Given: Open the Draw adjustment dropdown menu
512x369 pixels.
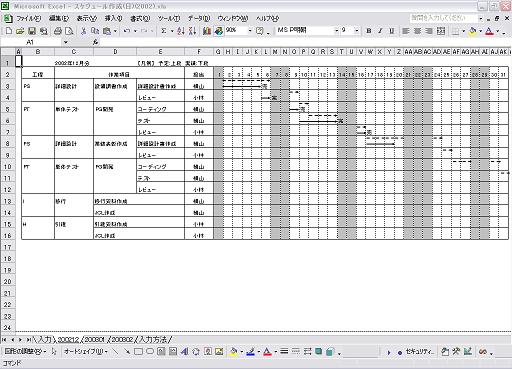Looking at the screenshot, I should [x=25, y=351].
